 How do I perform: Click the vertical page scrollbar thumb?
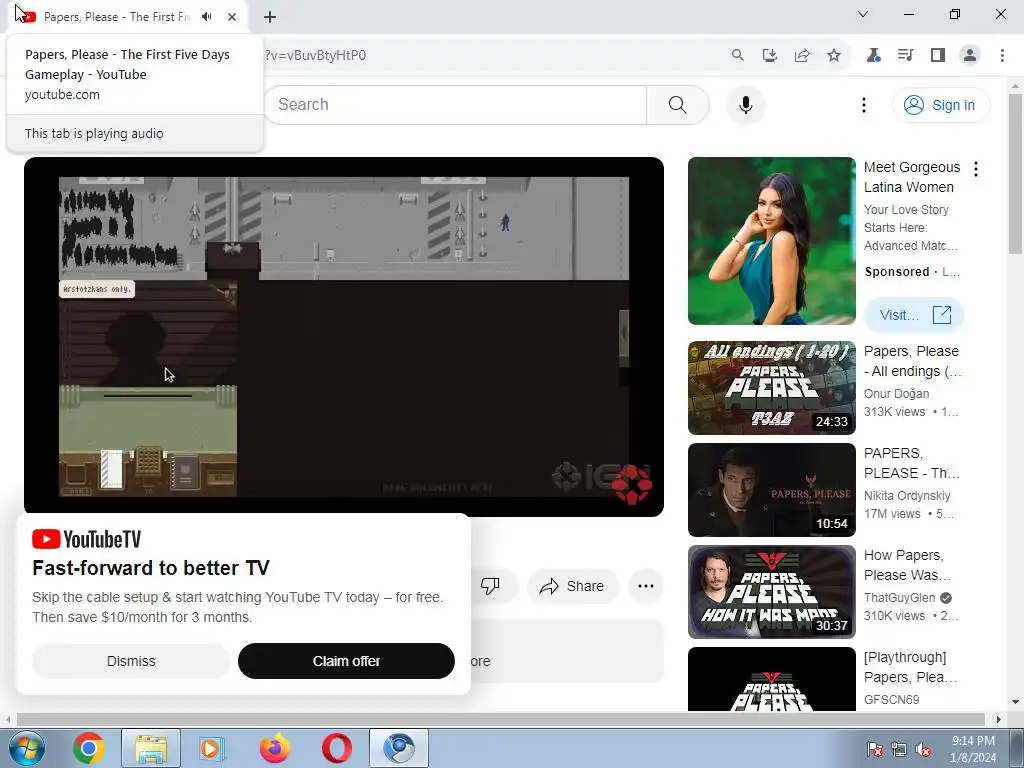coord(1015,173)
